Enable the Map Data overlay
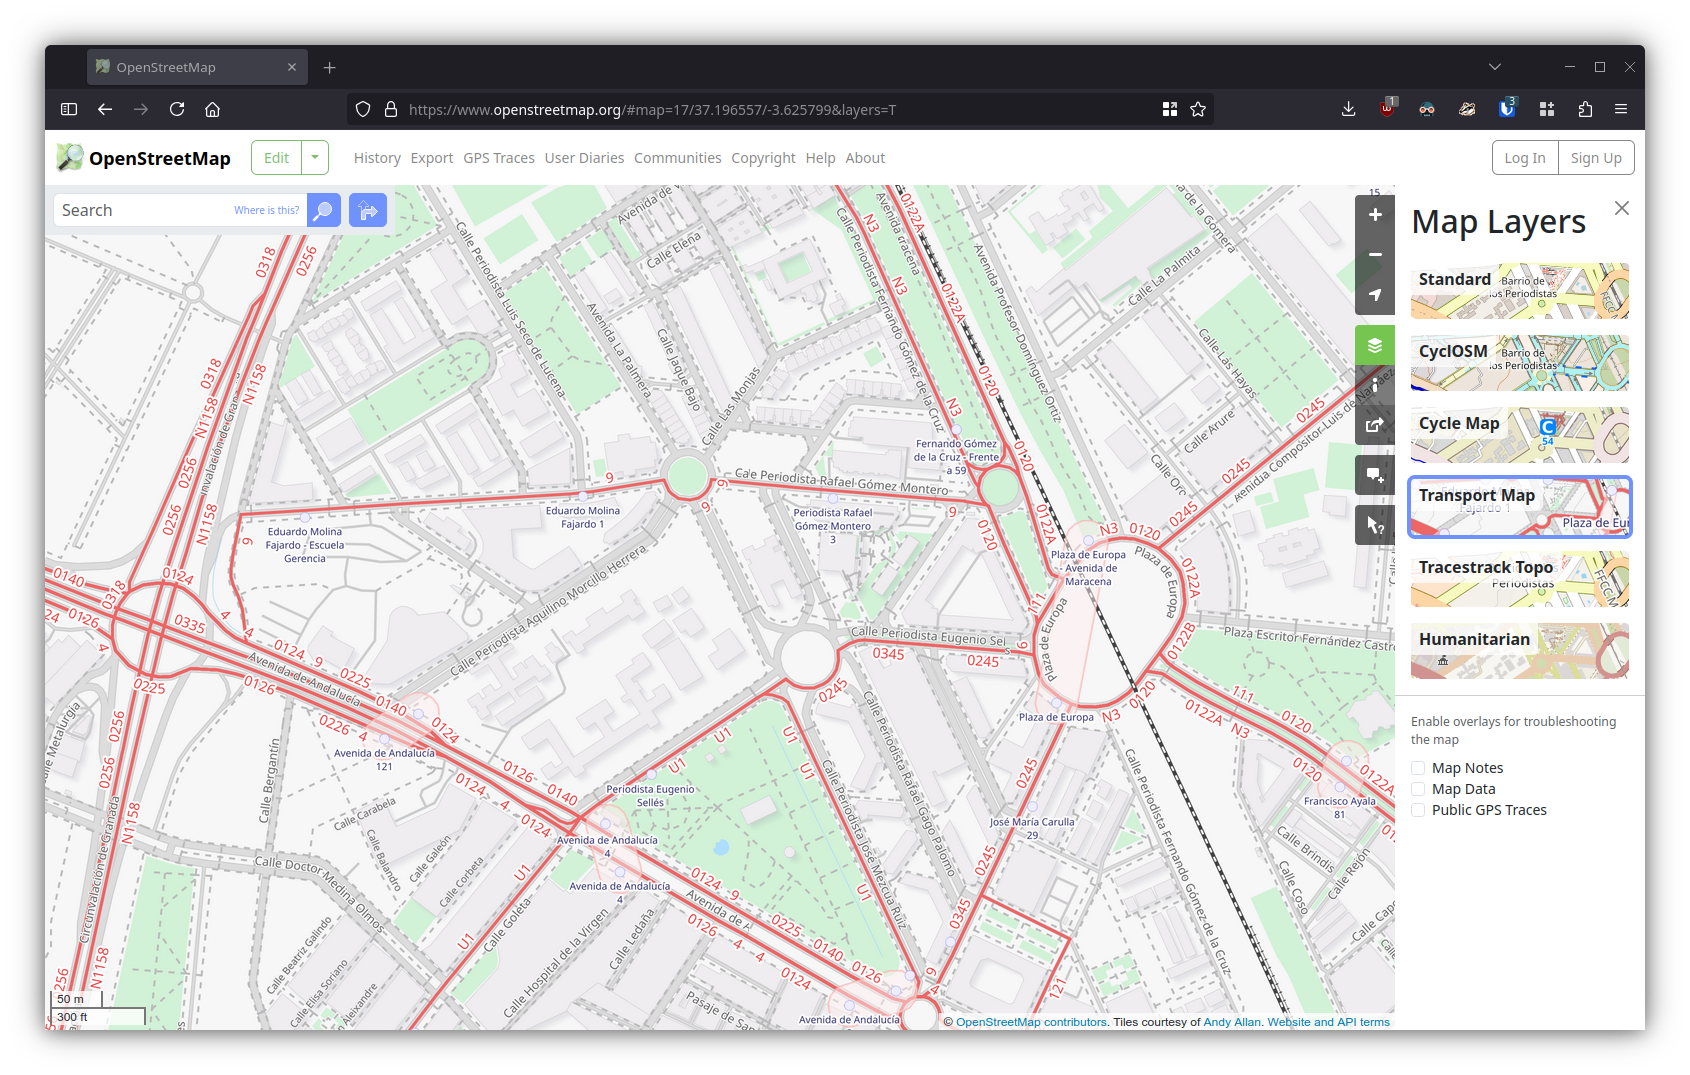1690x1075 pixels. pos(1418,789)
